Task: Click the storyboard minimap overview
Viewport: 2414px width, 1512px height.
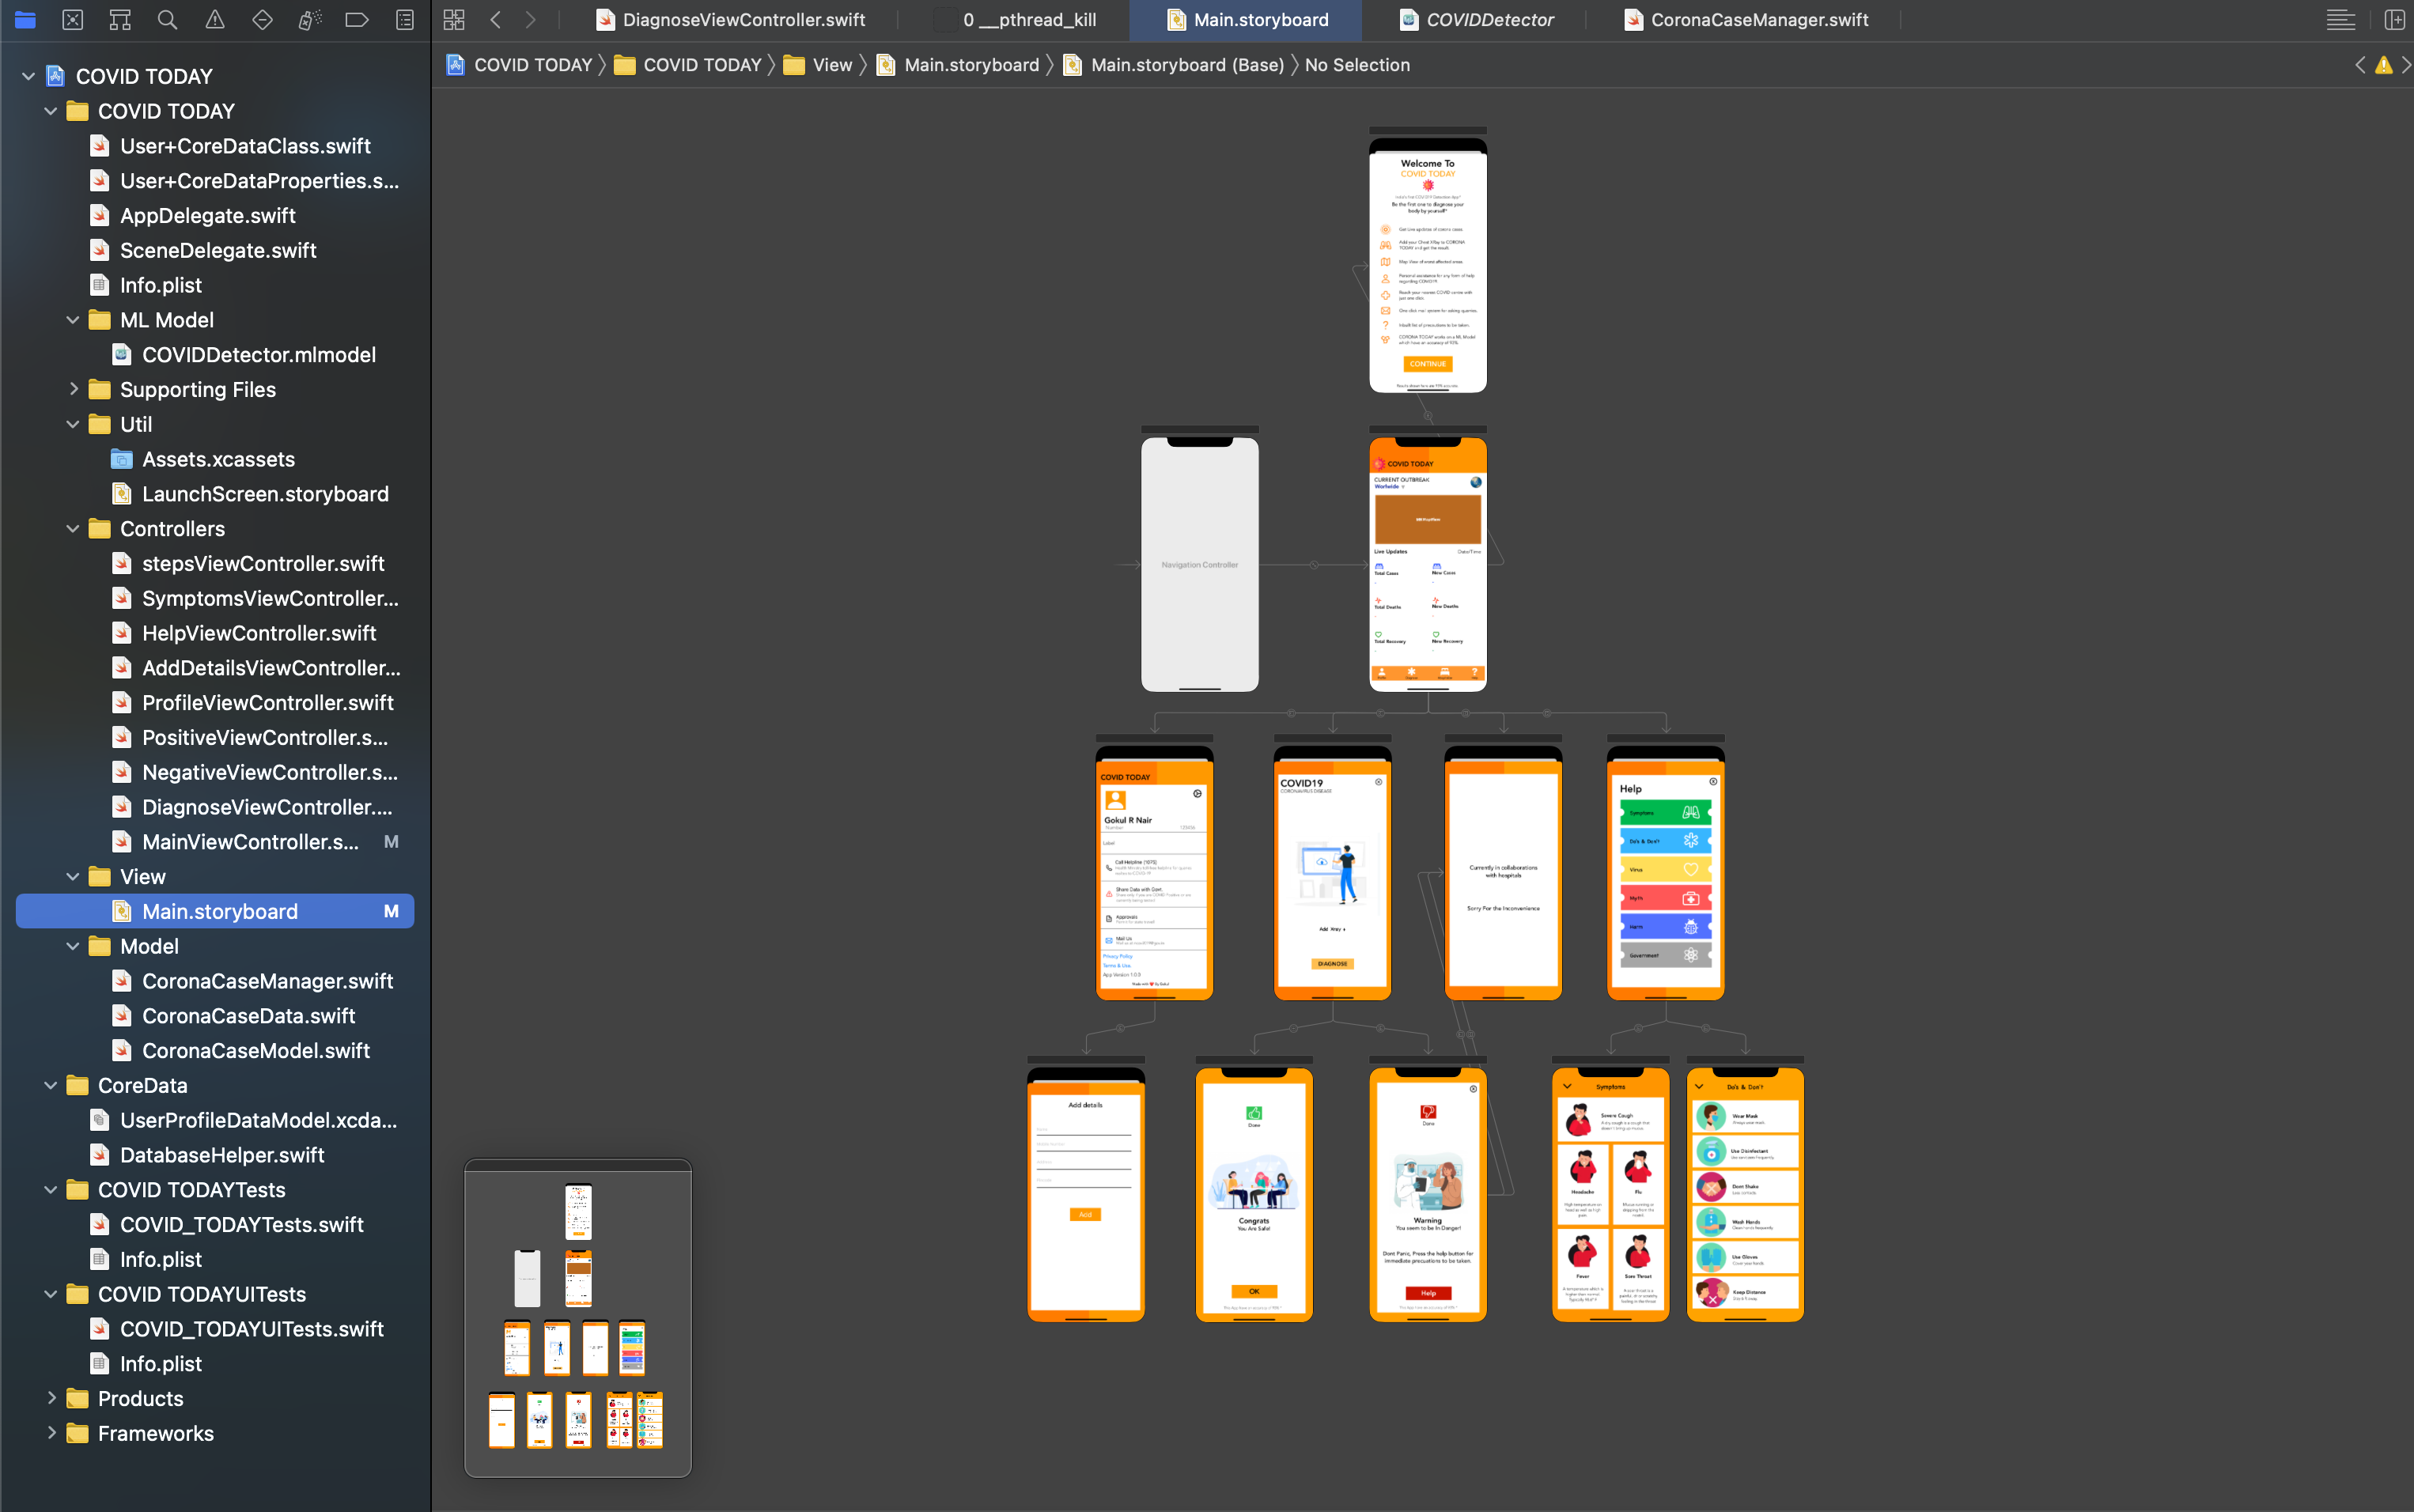Action: (578, 1318)
